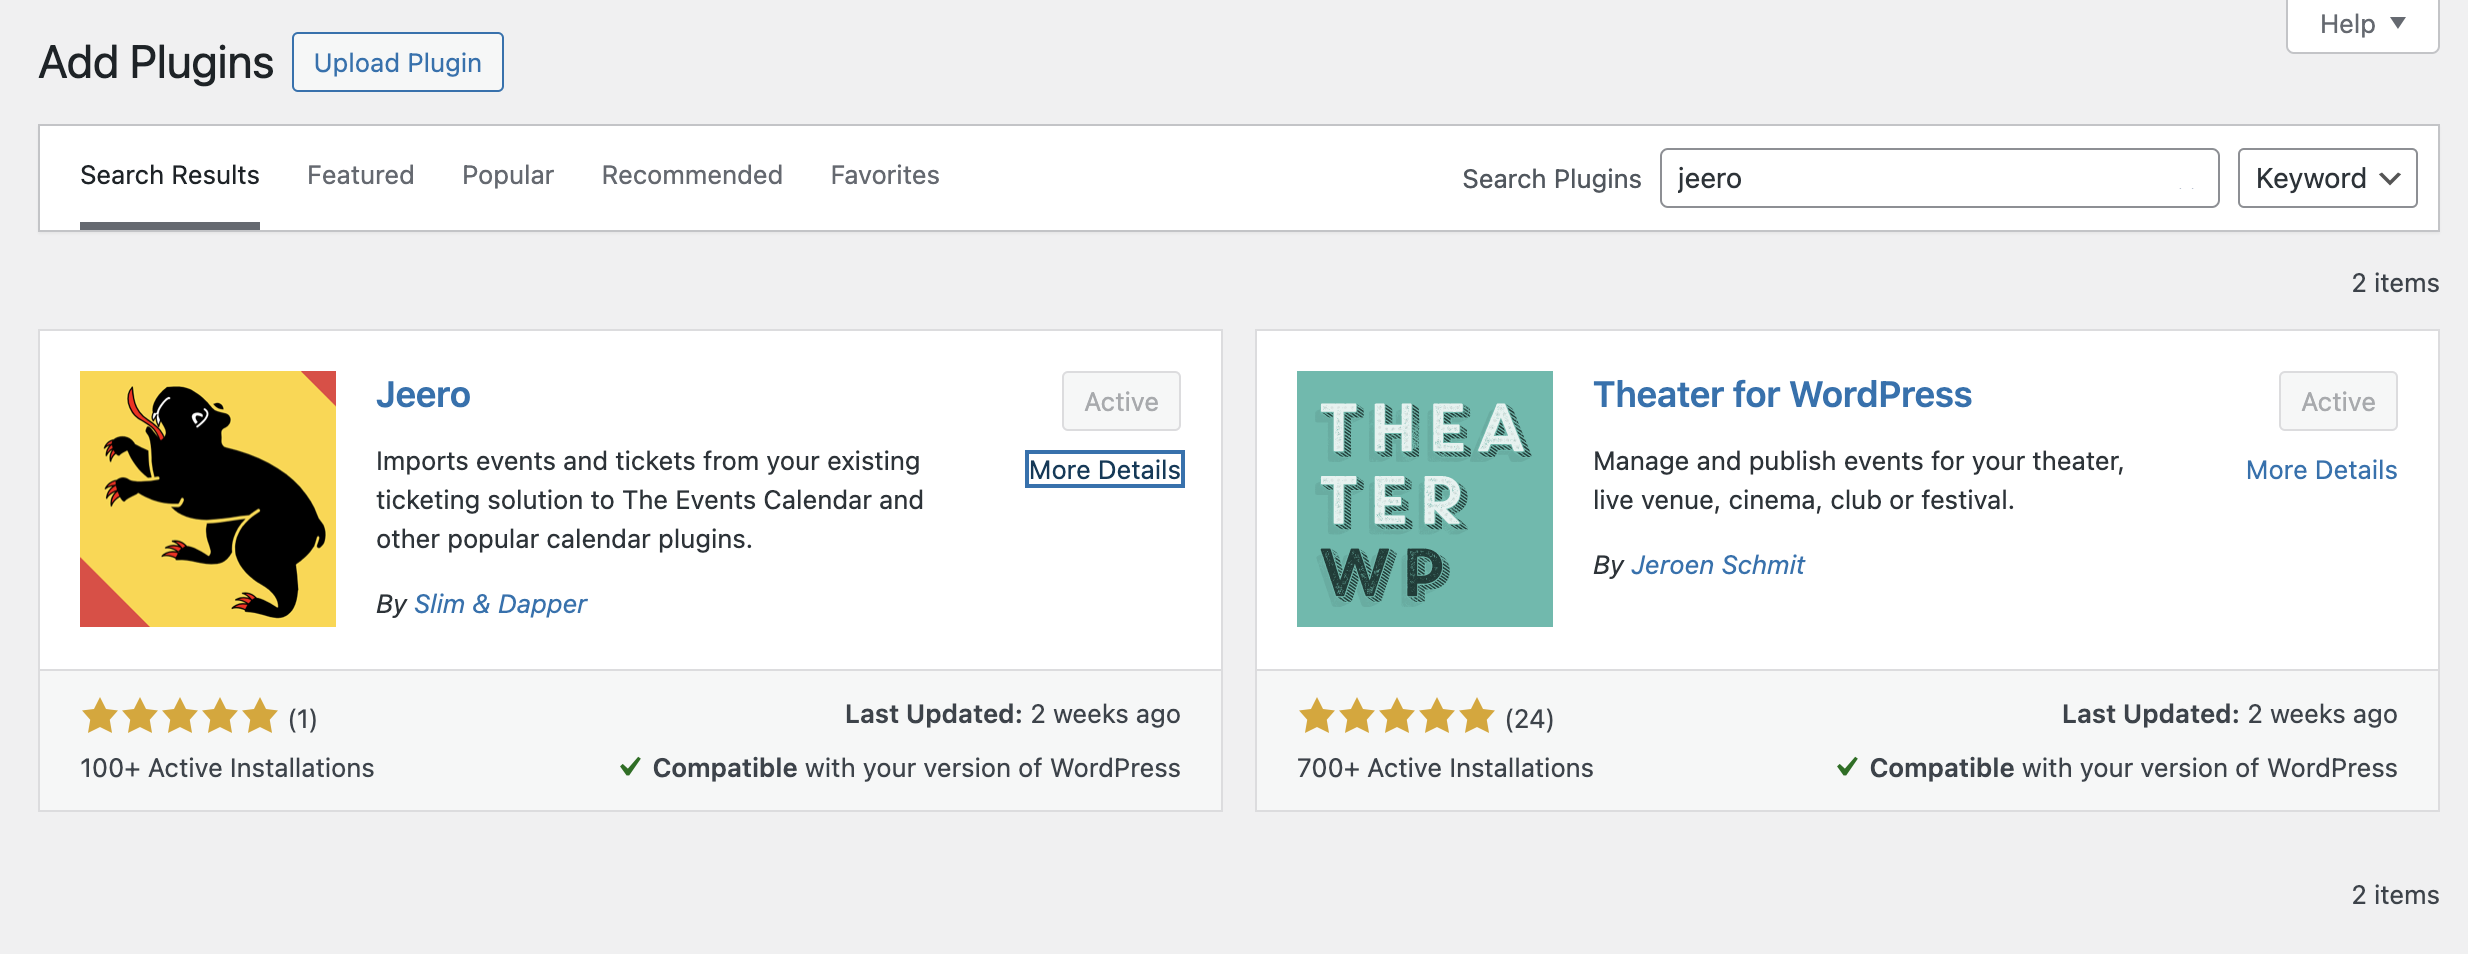Switch to the Popular tab
The width and height of the screenshot is (2468, 954).
click(x=507, y=175)
